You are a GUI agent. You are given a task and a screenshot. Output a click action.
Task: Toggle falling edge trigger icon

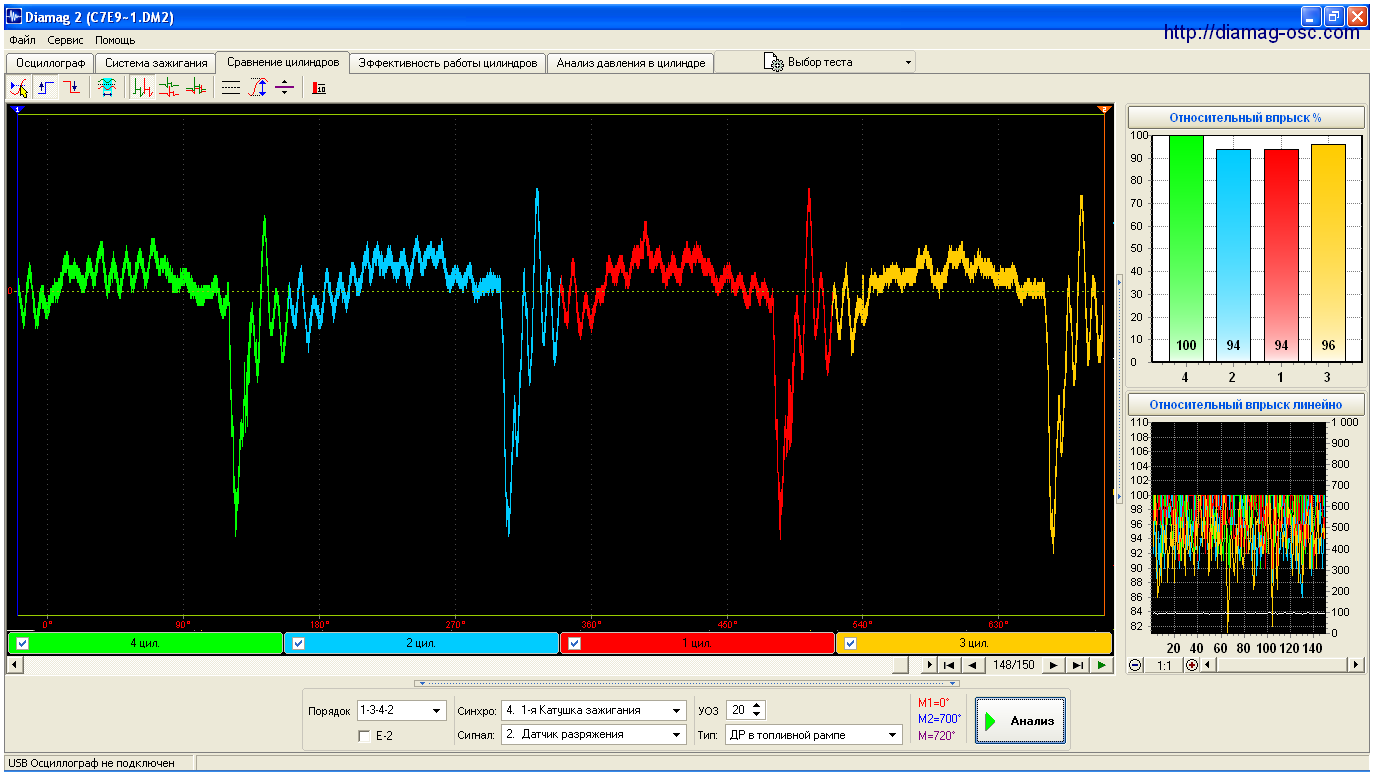[x=71, y=88]
